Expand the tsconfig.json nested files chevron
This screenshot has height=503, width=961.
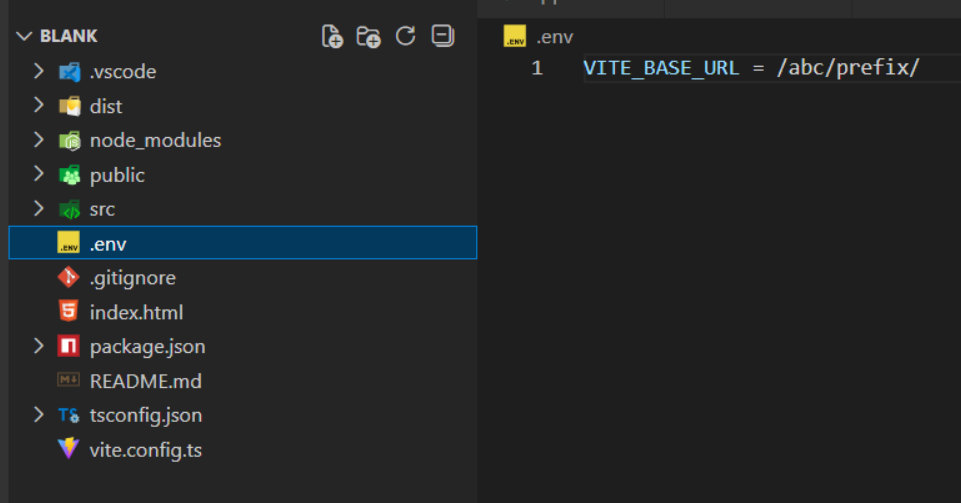(39, 415)
